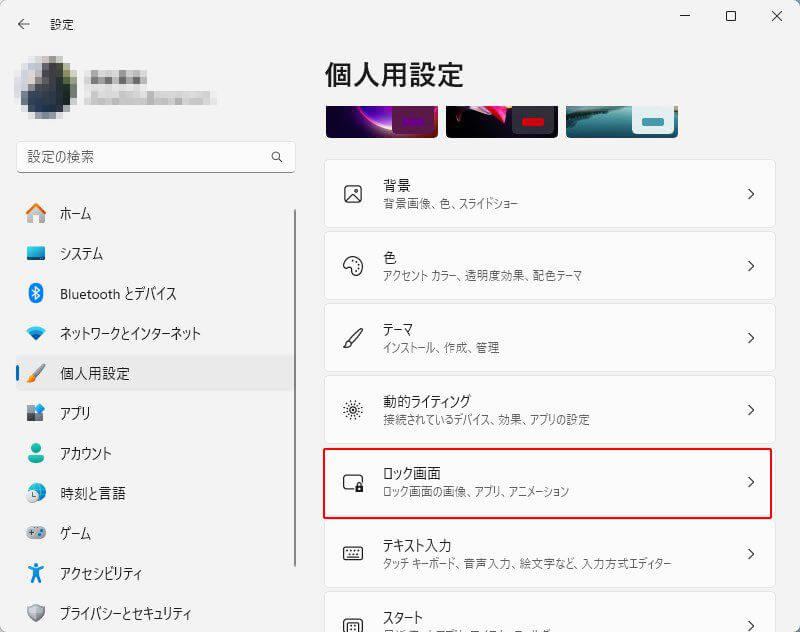Click the Apps icon in sidebar
The image size is (800, 632).
36,413
